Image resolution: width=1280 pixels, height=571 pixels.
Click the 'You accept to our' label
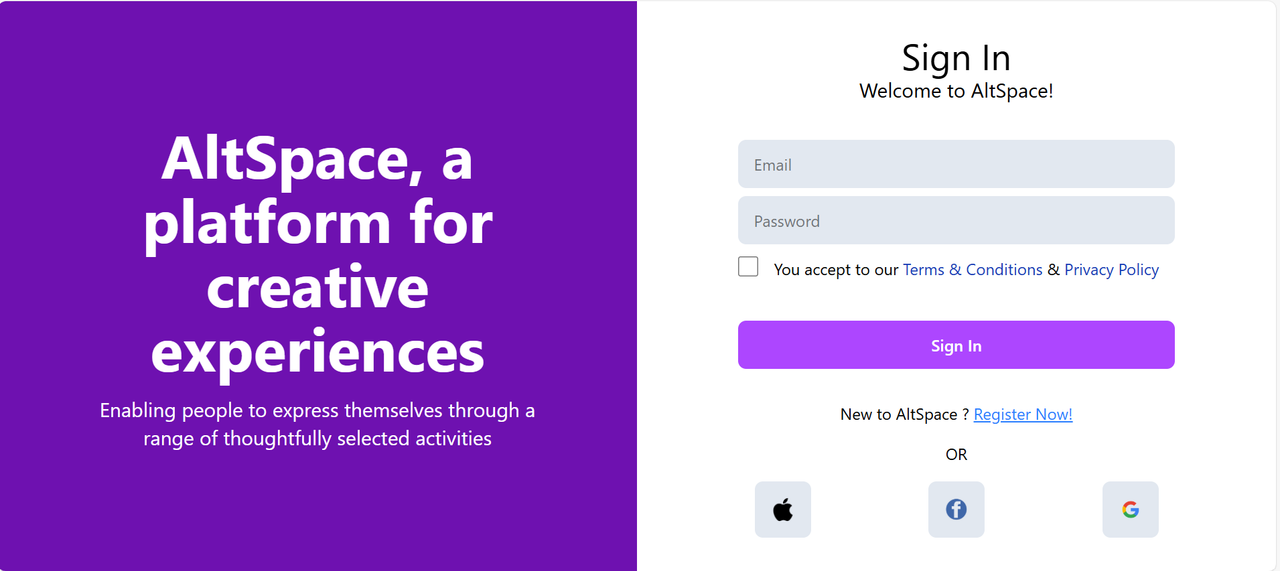[x=836, y=270]
